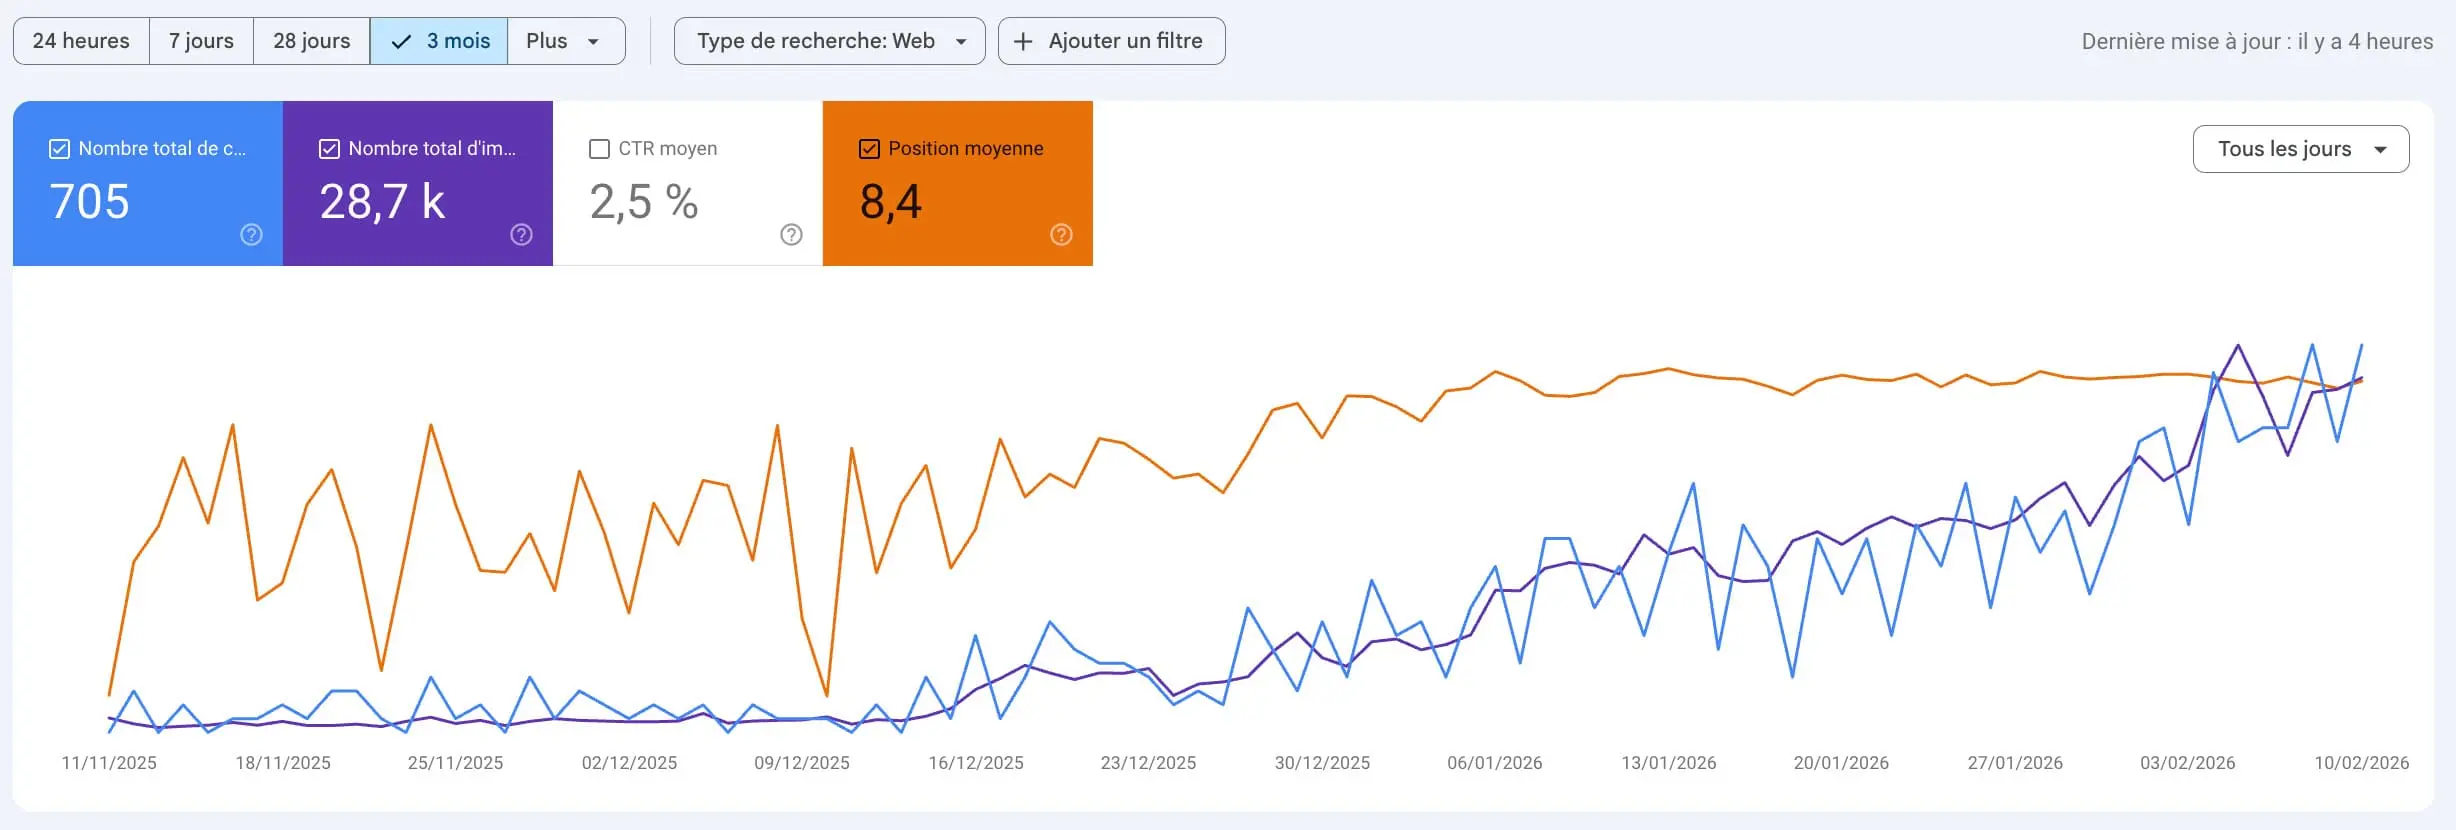Open help tooltip on Nombre total d'impressions card

520,235
